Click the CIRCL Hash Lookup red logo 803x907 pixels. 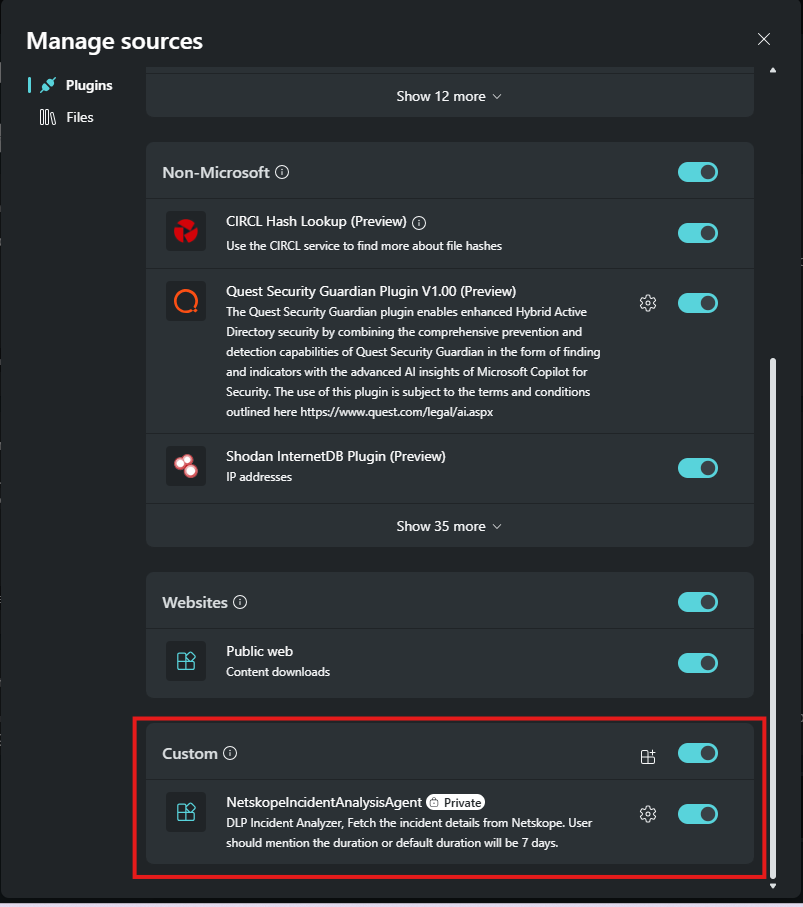tap(186, 231)
